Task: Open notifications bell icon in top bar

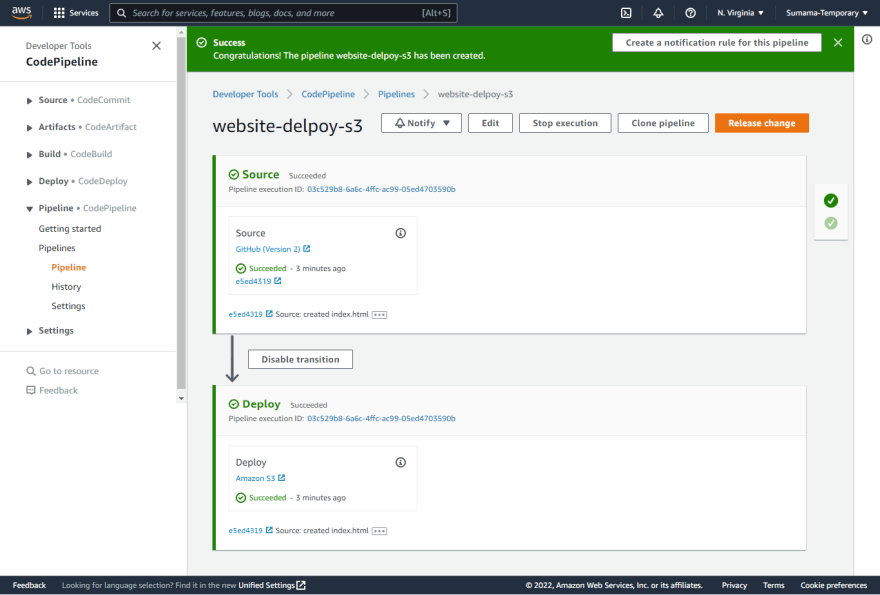Action: click(658, 13)
